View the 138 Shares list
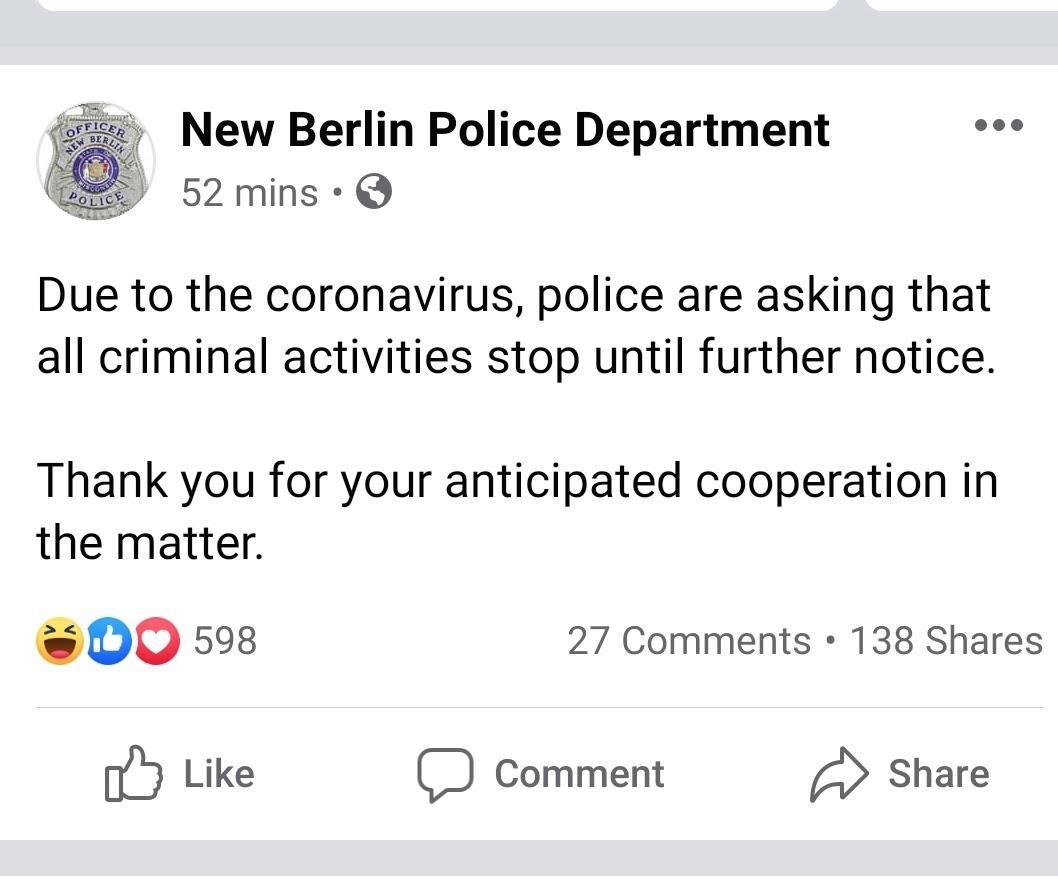The image size is (1058, 884). (945, 641)
